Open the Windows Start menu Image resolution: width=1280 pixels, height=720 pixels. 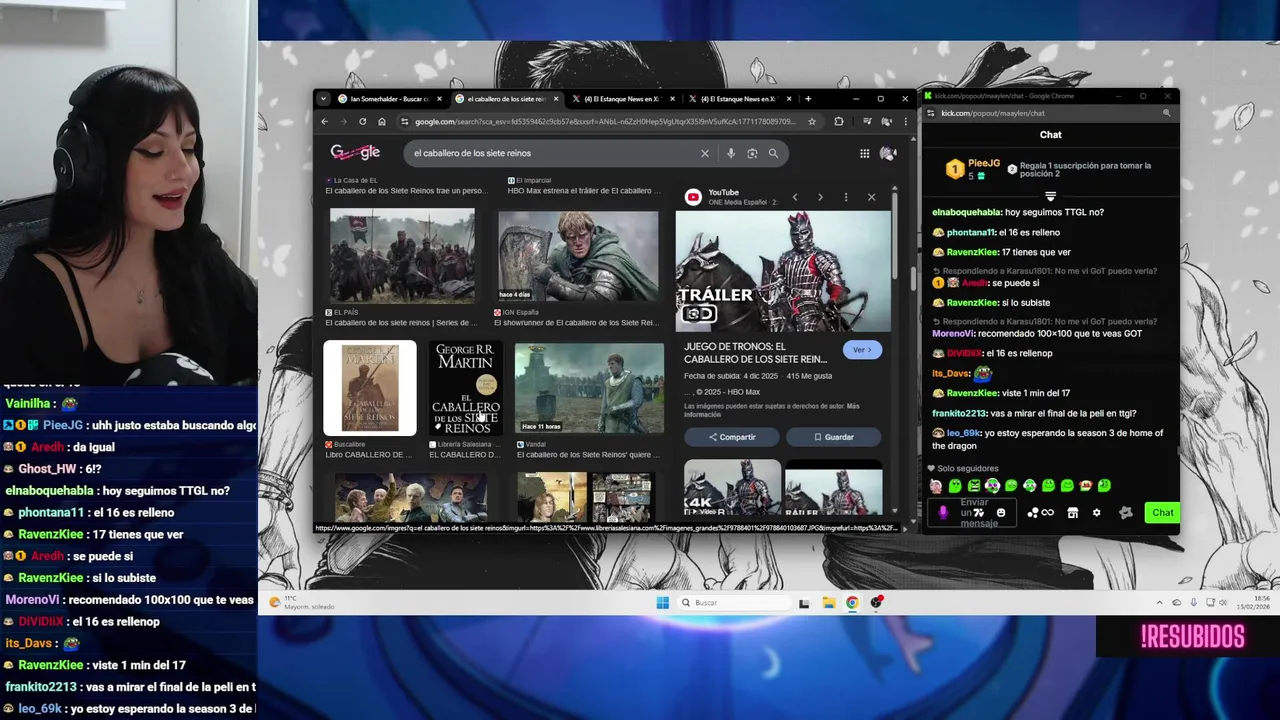662,602
